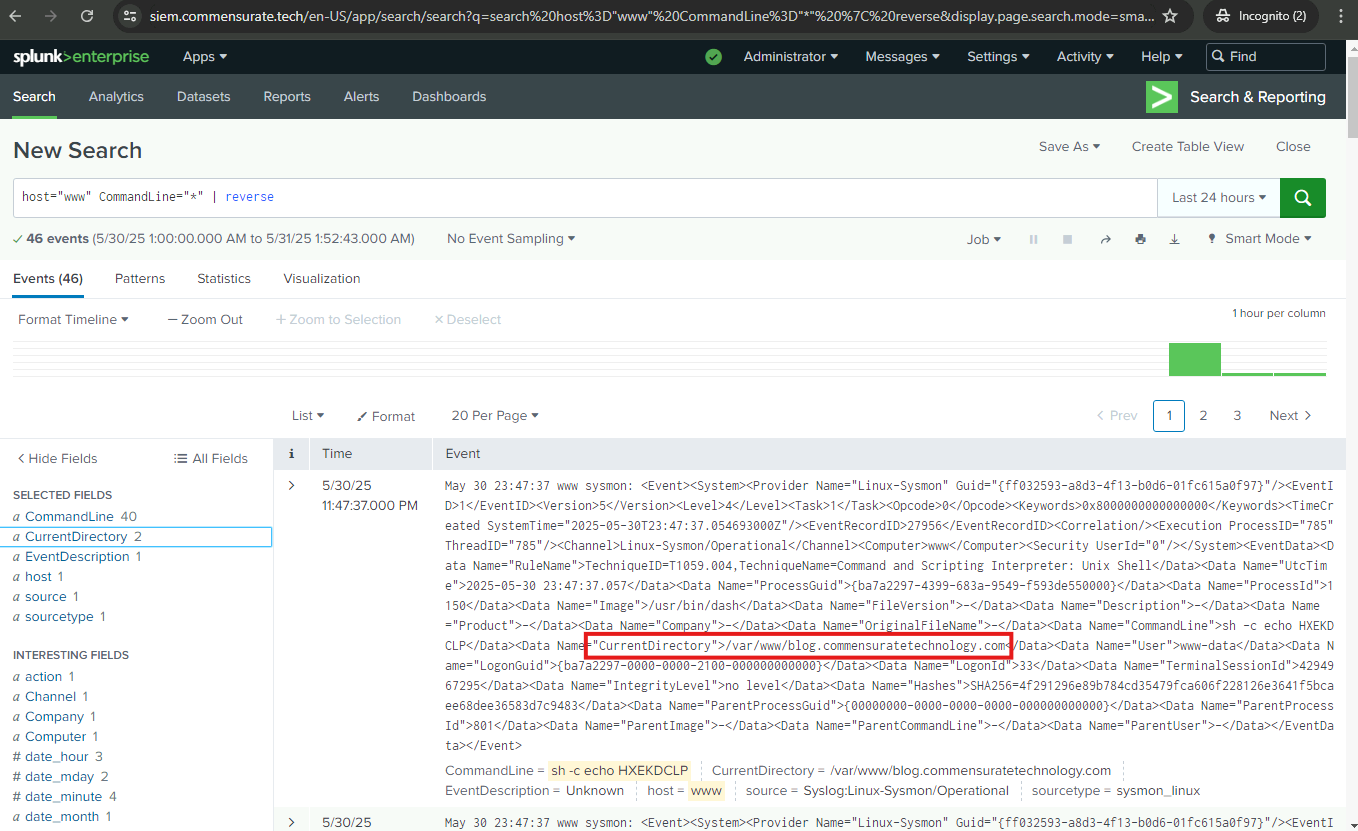Image resolution: width=1358 pixels, height=831 pixels.
Task: Click the print job icon
Action: coord(1140,240)
